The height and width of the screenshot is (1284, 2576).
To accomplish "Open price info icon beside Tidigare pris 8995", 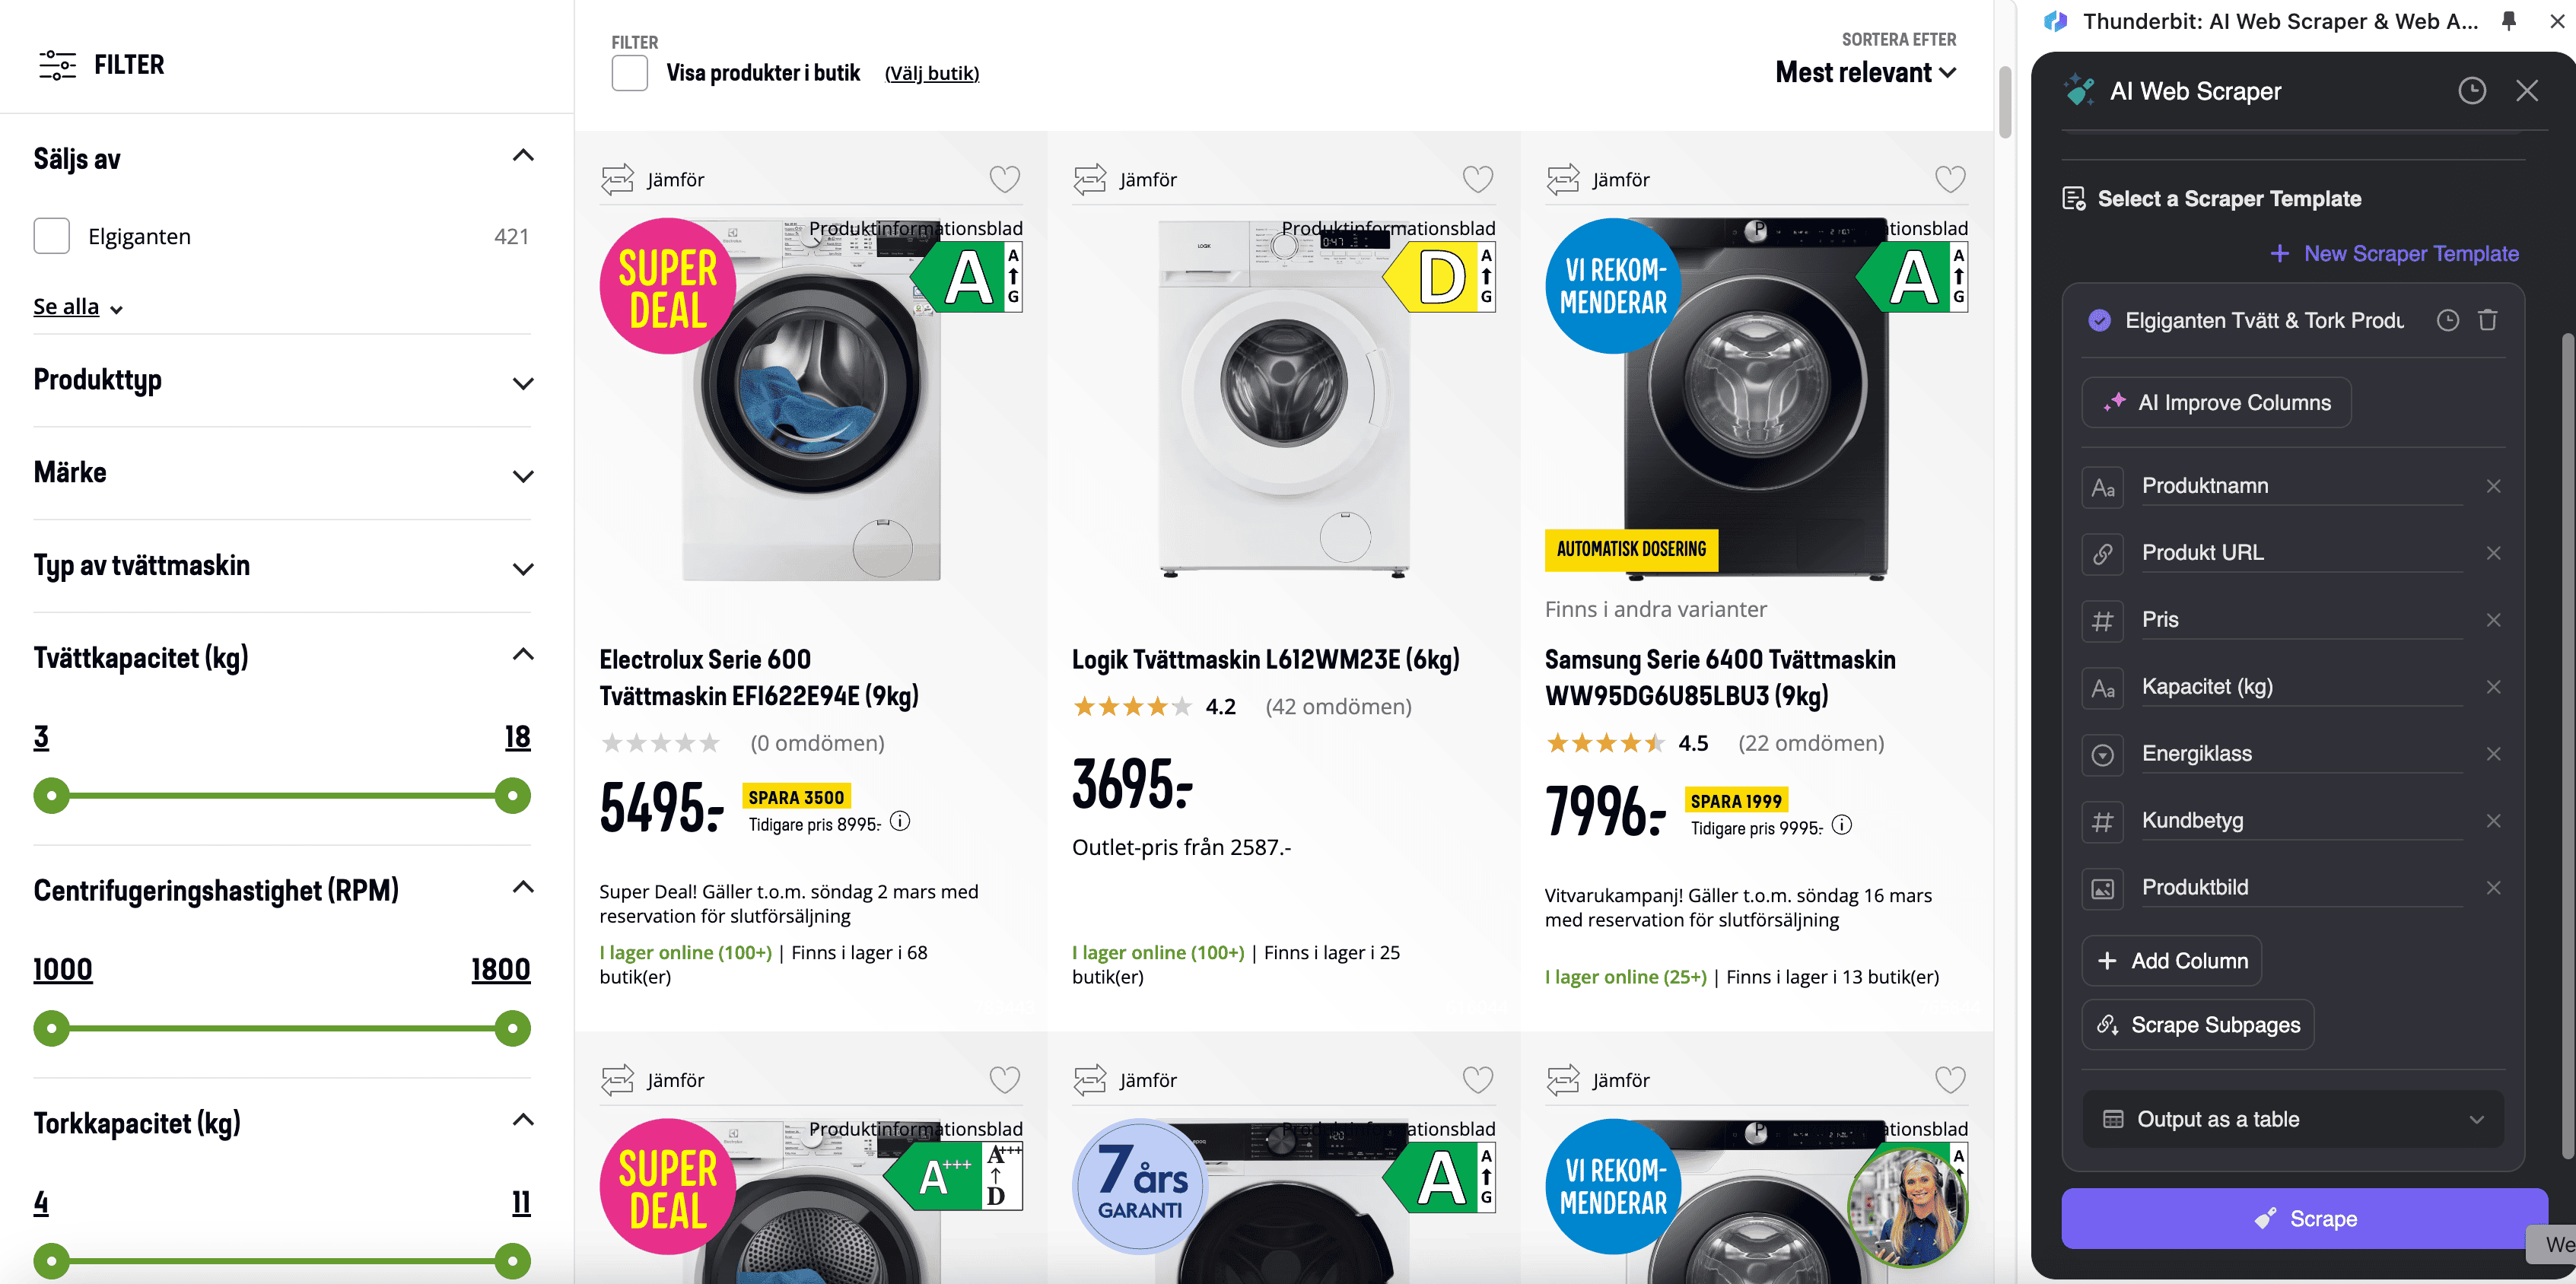I will click(900, 822).
